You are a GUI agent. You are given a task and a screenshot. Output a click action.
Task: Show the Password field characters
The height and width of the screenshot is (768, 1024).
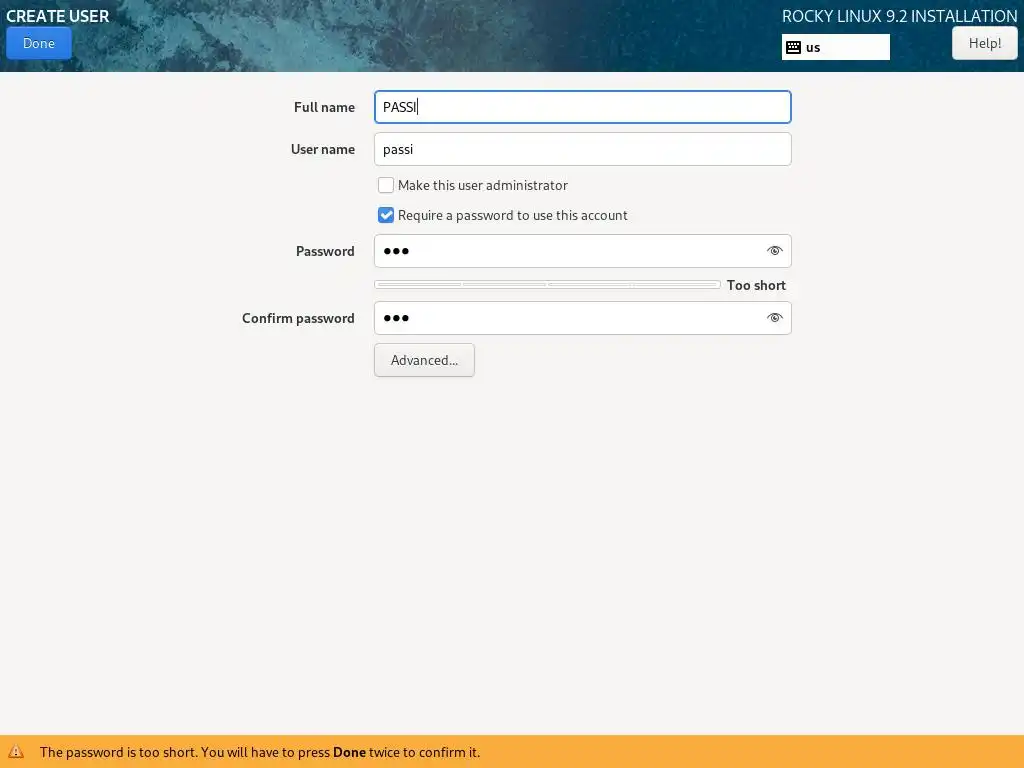click(x=775, y=251)
